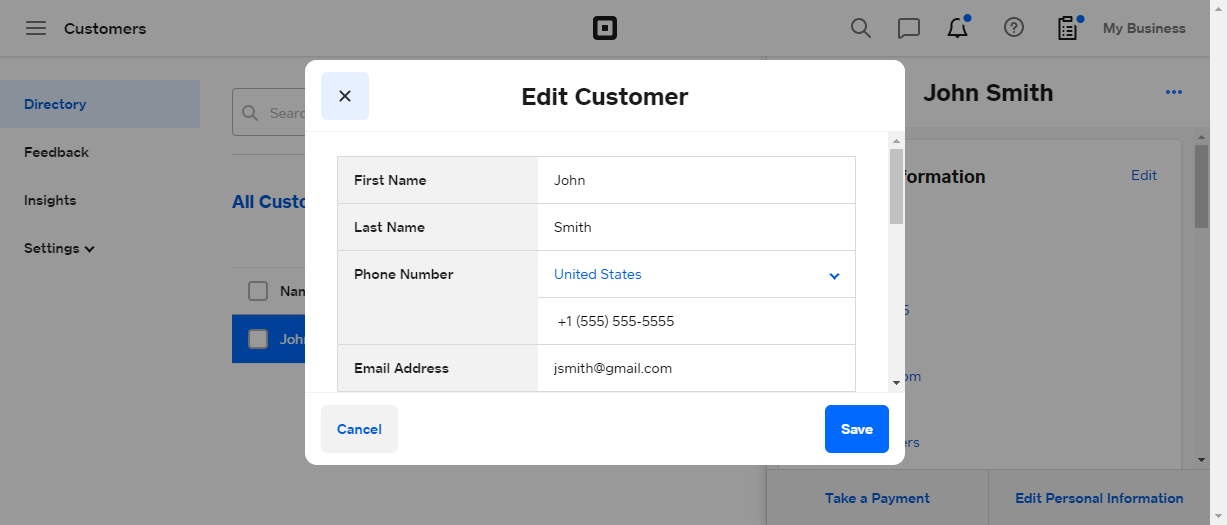
Task: Click Edit Personal Information button
Action: tap(1099, 498)
